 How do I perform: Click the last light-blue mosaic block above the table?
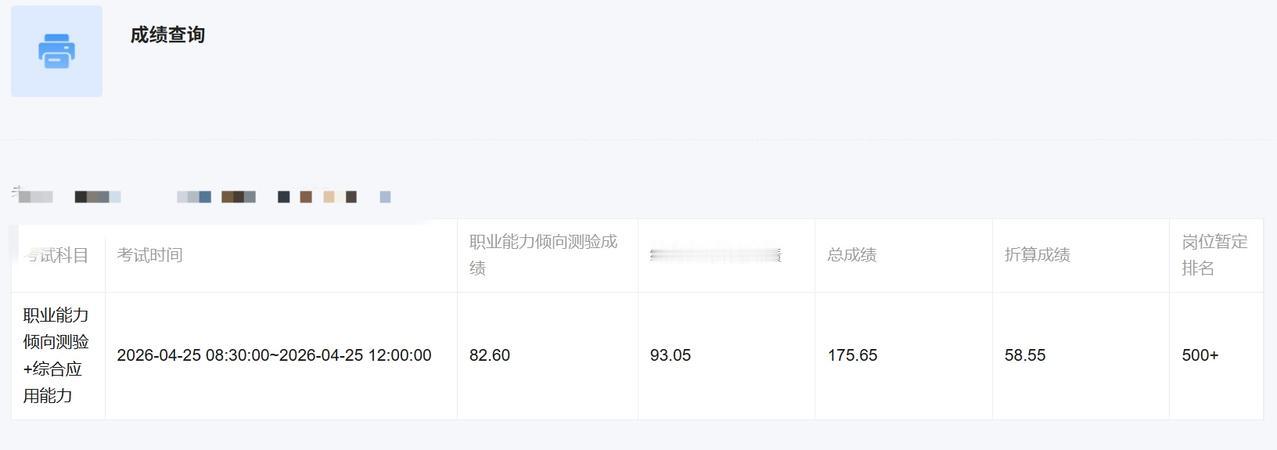coord(385,197)
